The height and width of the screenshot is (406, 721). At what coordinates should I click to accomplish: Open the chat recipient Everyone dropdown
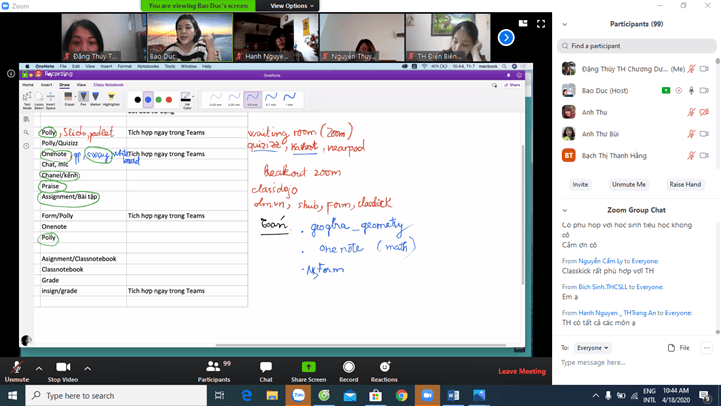click(592, 348)
